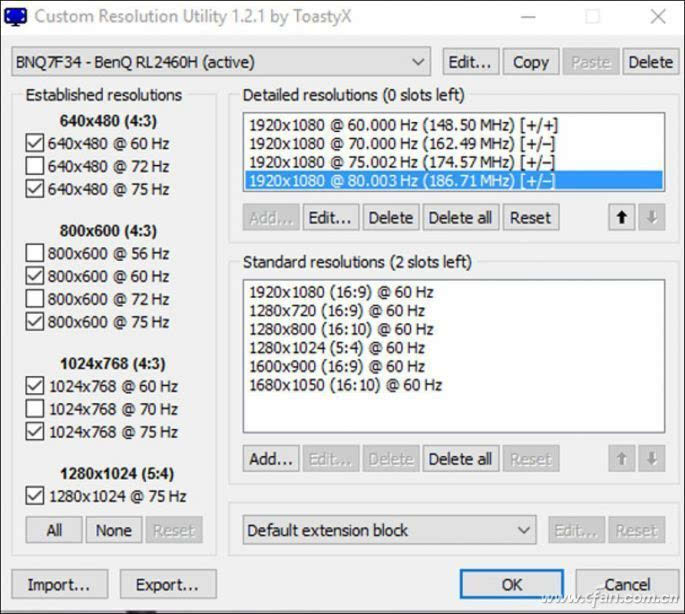Click detailed resolutions down arrow button

652,217
